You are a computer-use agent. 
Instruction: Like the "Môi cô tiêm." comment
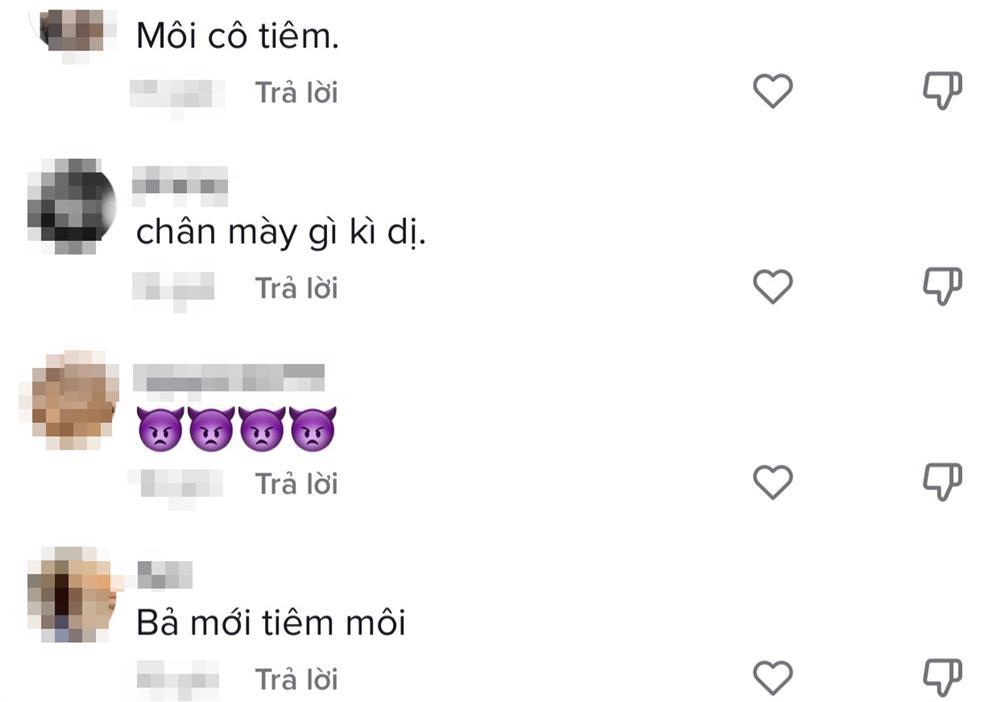point(772,92)
